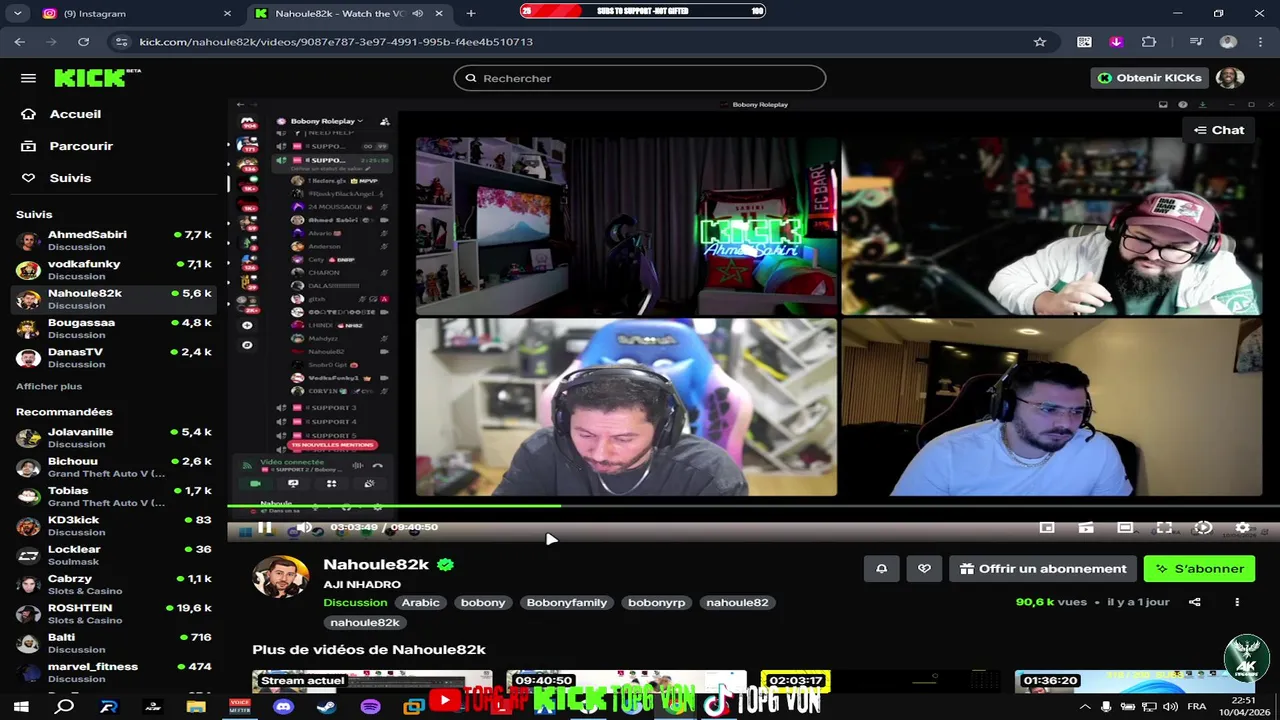The image size is (1280, 720).
Task: Open browser extensions puzzle icon
Action: (x=1148, y=42)
